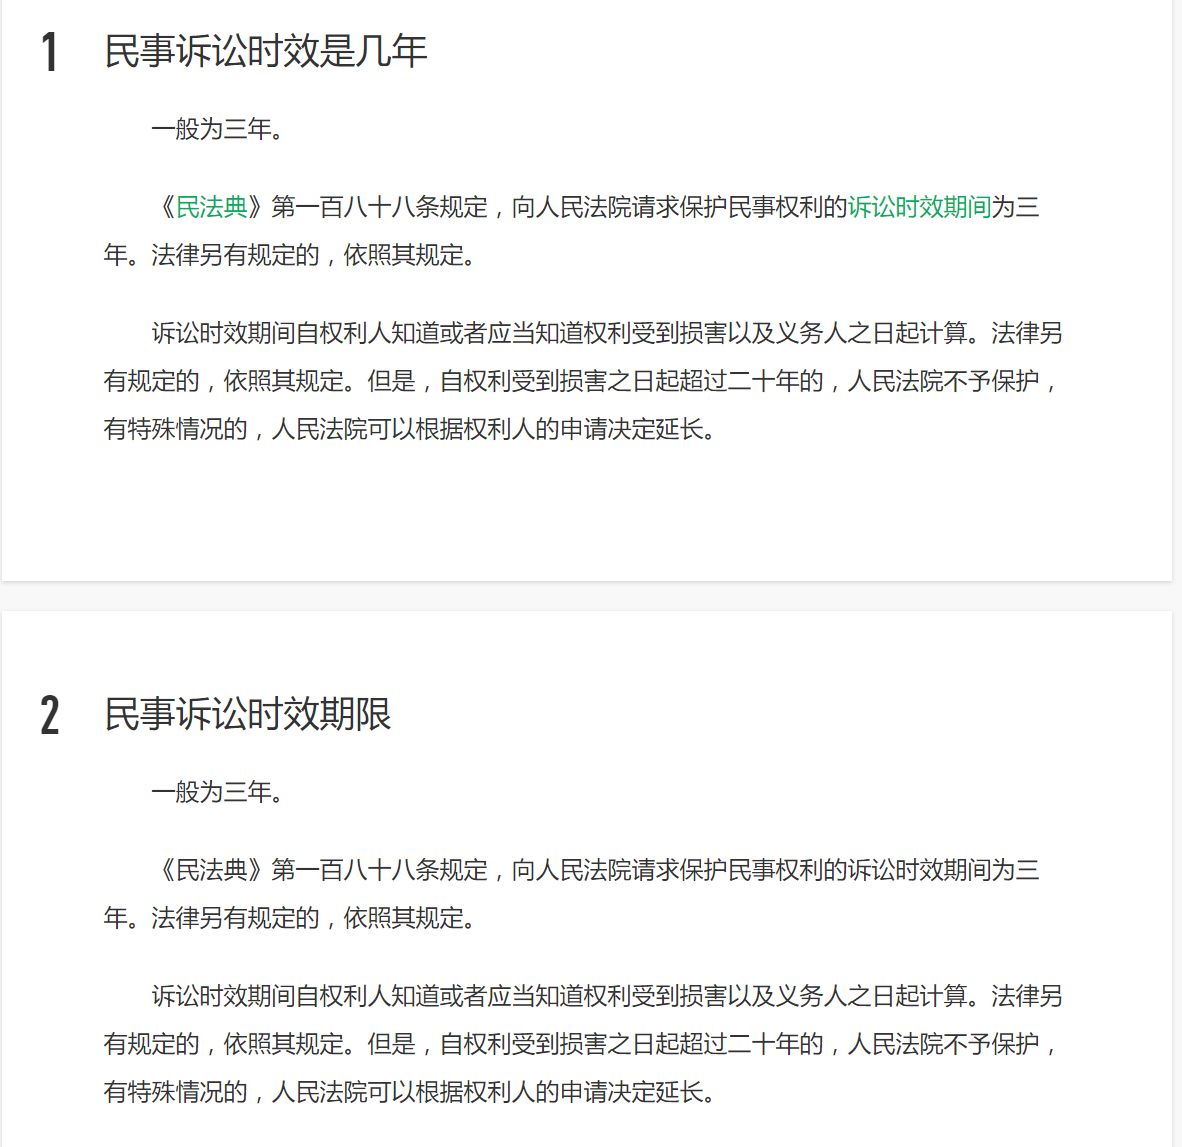Image resolution: width=1182 pixels, height=1147 pixels.
Task: Click 有规定的，依照其规定。但是 line in section 1
Action: 581,381
